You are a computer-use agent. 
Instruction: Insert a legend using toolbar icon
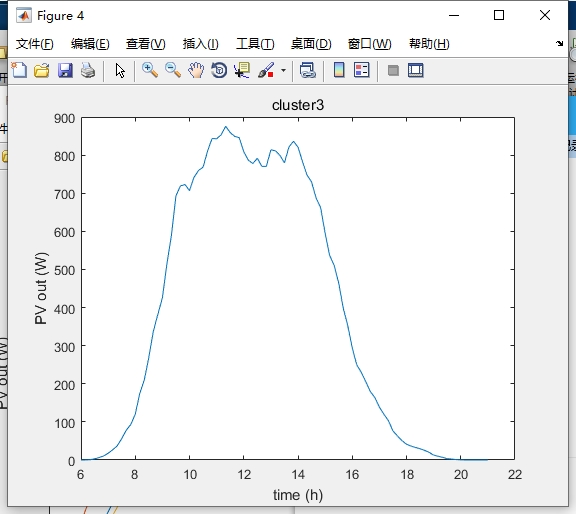pos(361,70)
